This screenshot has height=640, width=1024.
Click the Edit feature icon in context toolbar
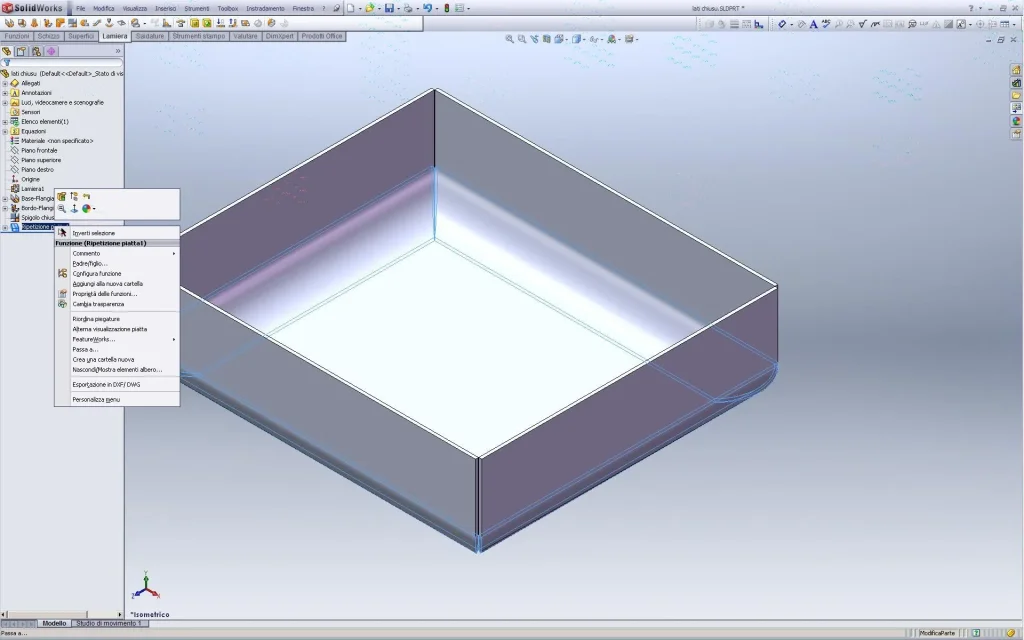click(x=61, y=196)
